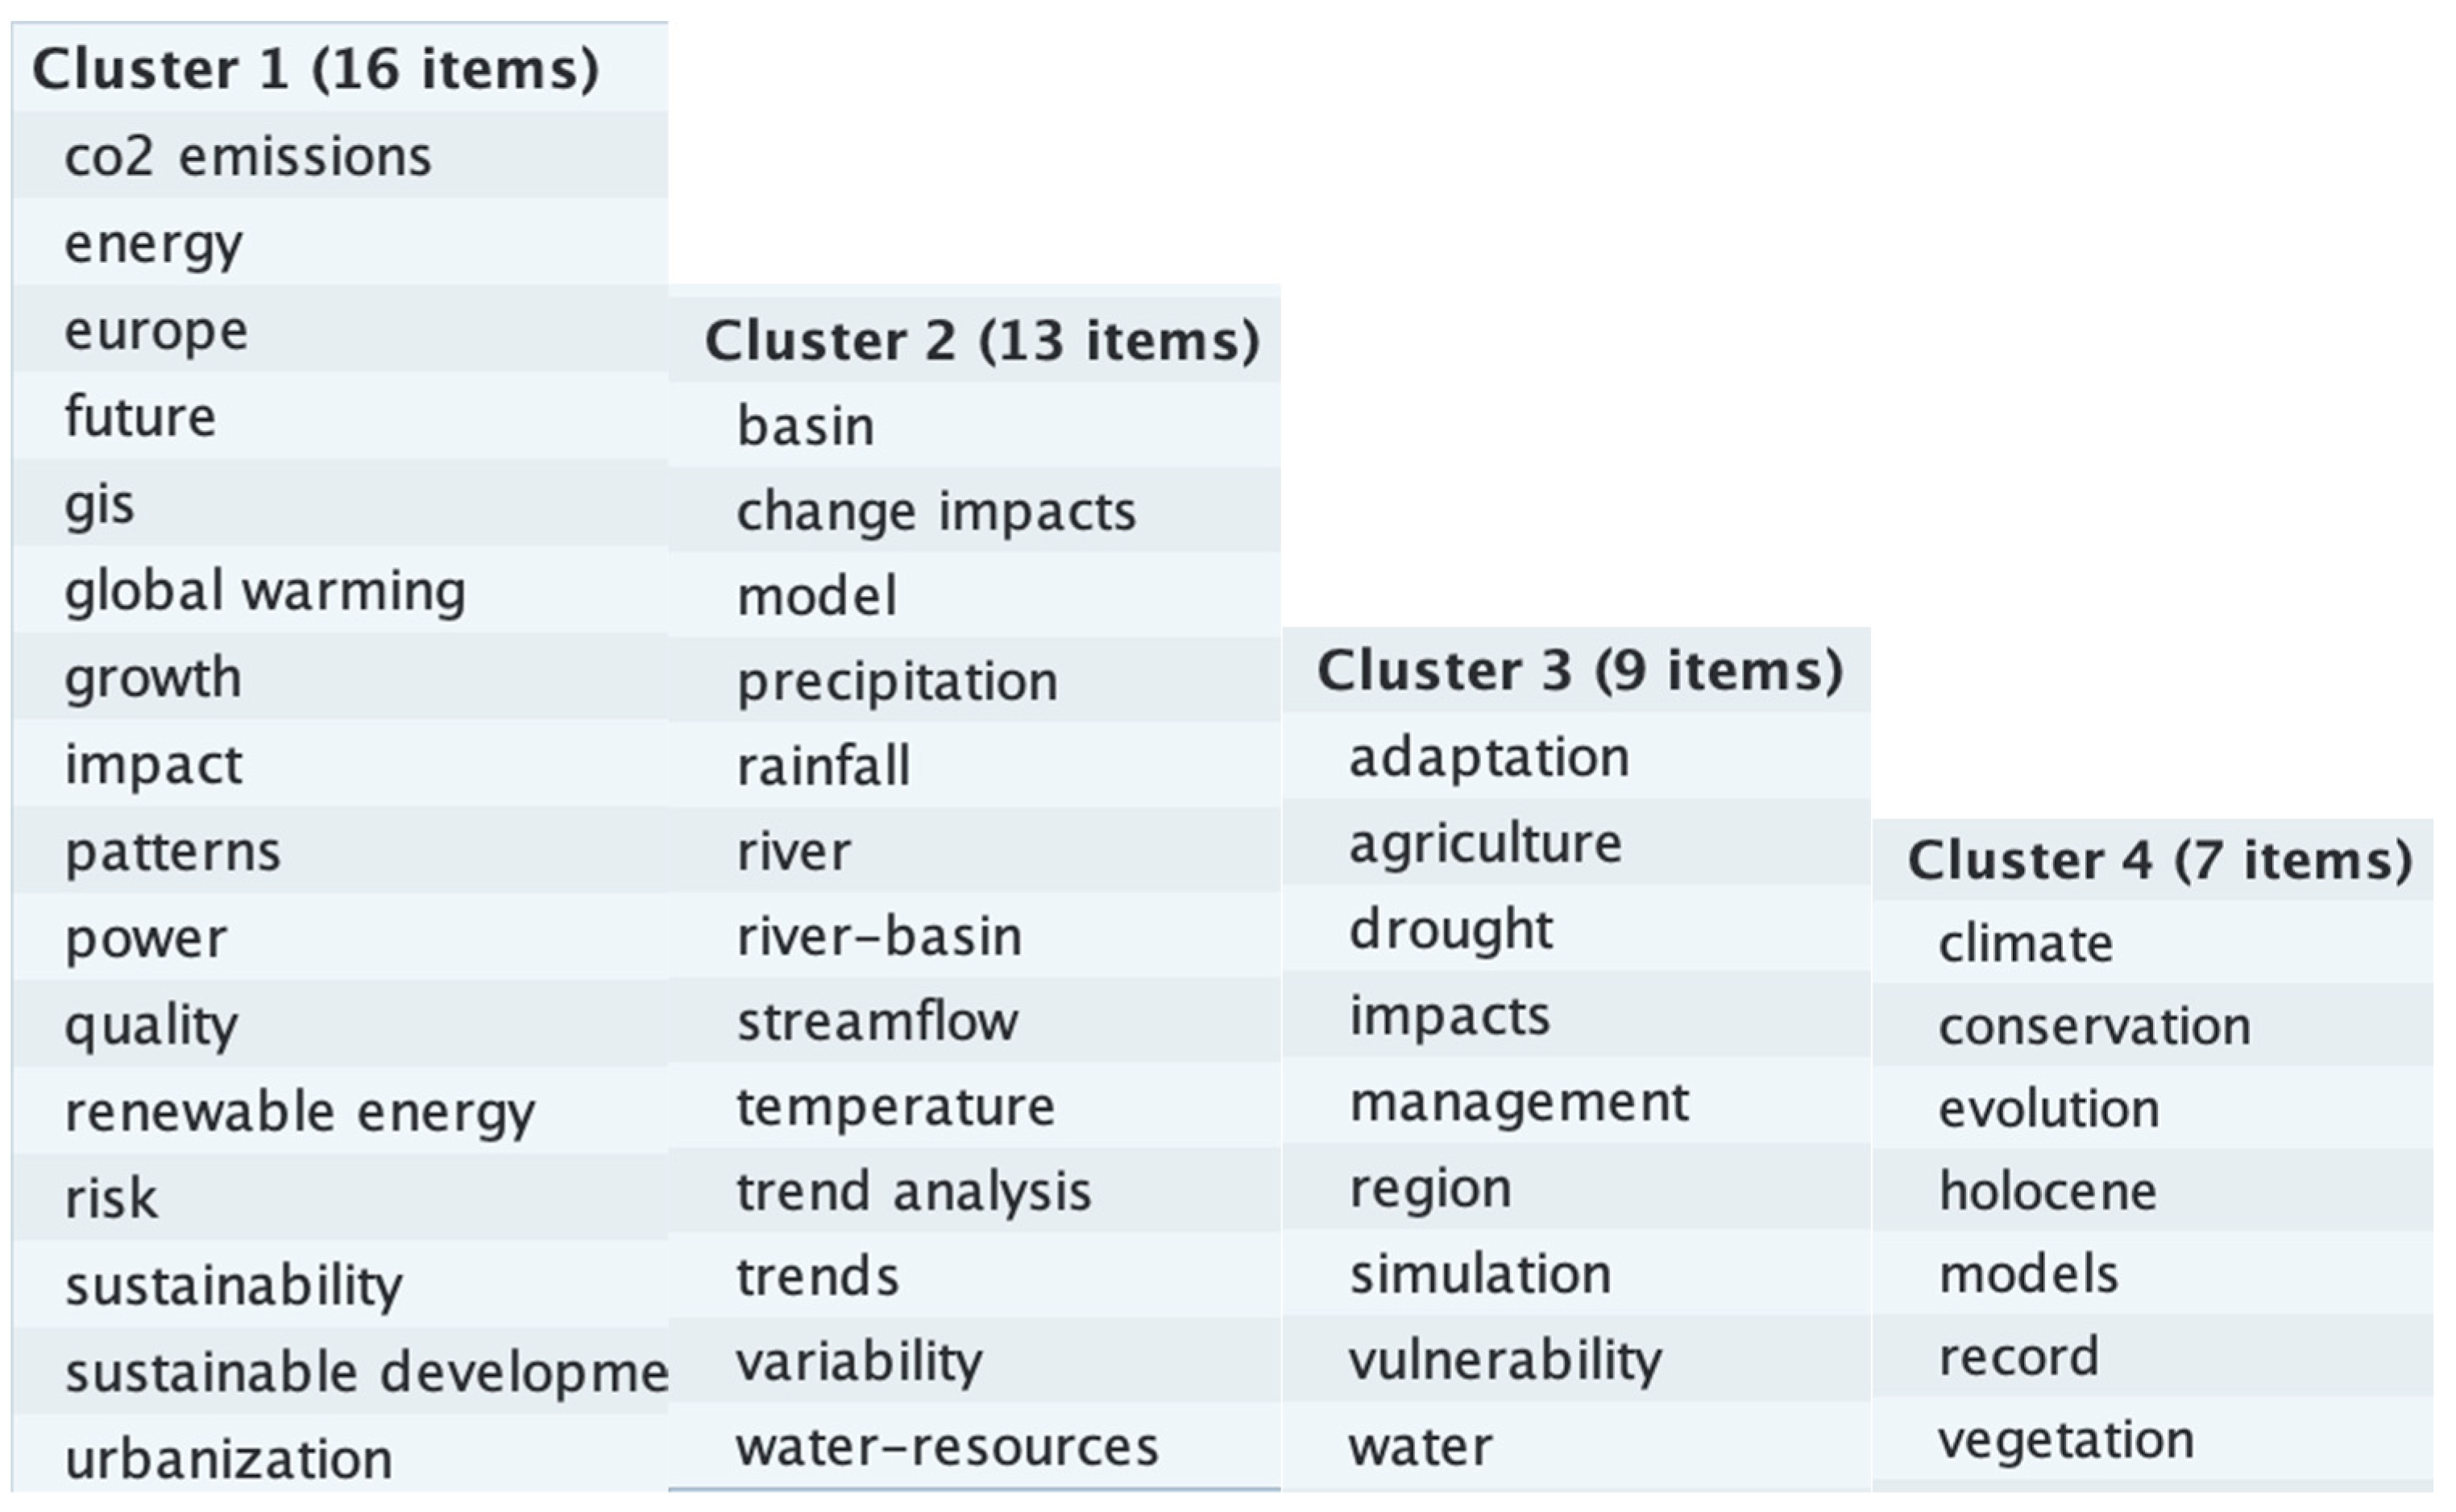Choose the river-basin item
Image resolution: width=2456 pixels, height=1512 pixels.
[x=975, y=936]
